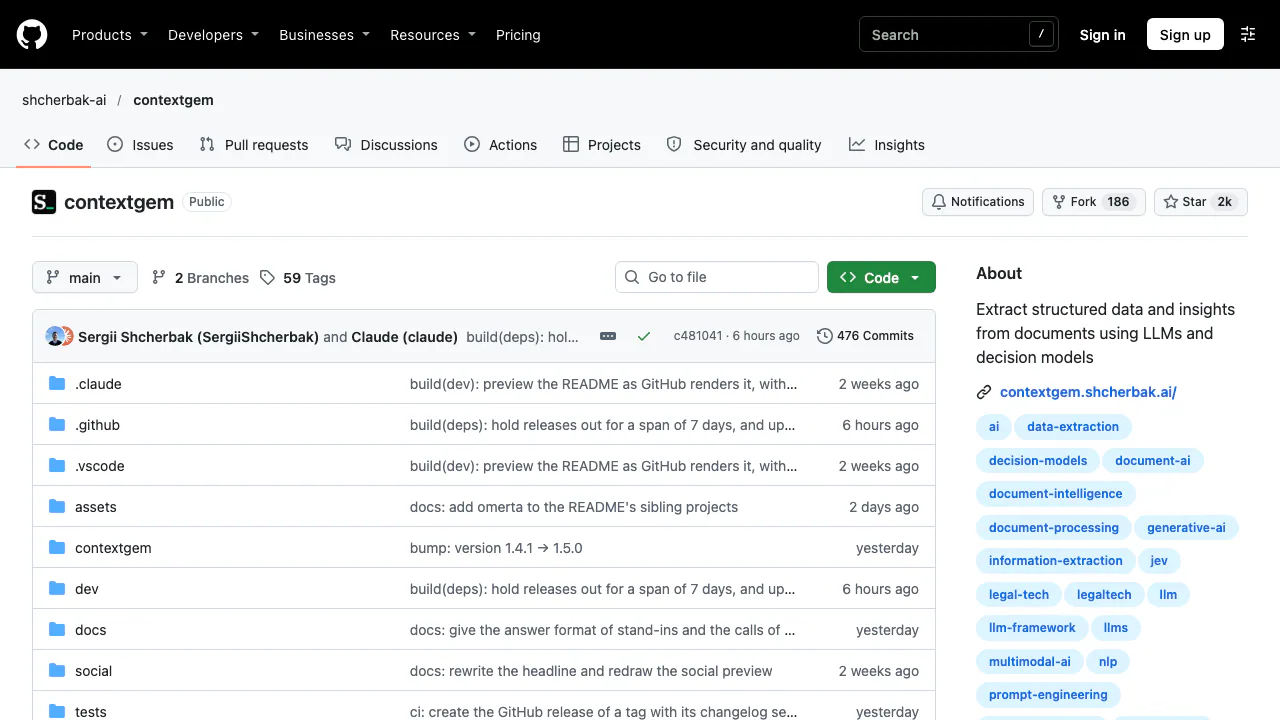Viewport: 1280px width, 720px height.
Task: Click the generative-ai topic tag
Action: (1186, 528)
